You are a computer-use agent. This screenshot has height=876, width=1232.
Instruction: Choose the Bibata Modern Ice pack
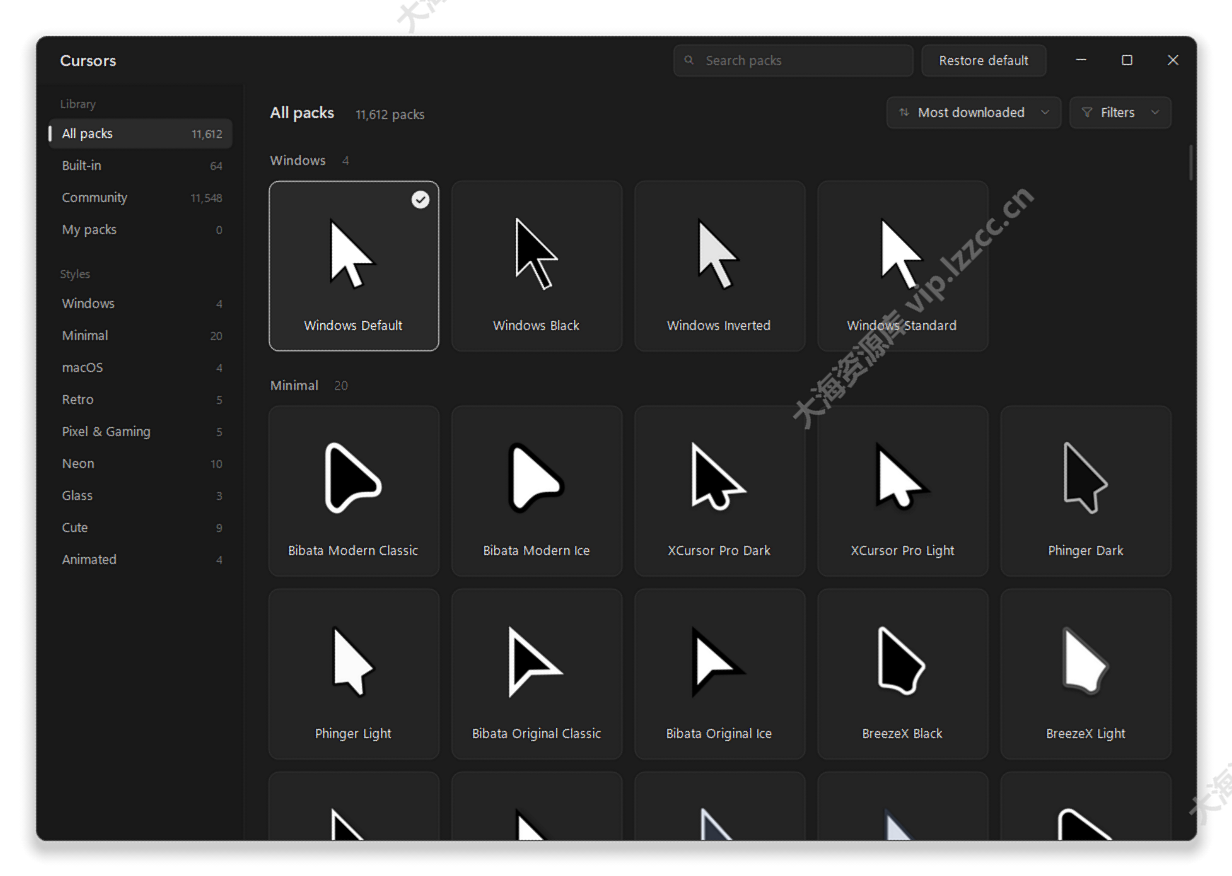click(x=537, y=491)
